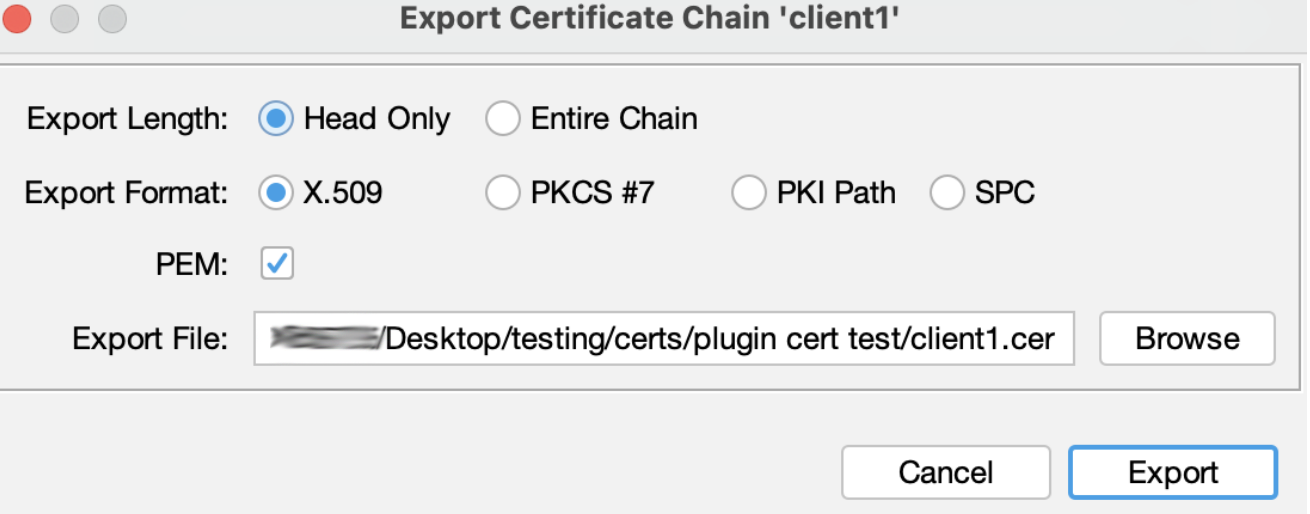Screen dimensions: 1310x514
Task: Choose PKI Path export format
Action: coord(749,192)
